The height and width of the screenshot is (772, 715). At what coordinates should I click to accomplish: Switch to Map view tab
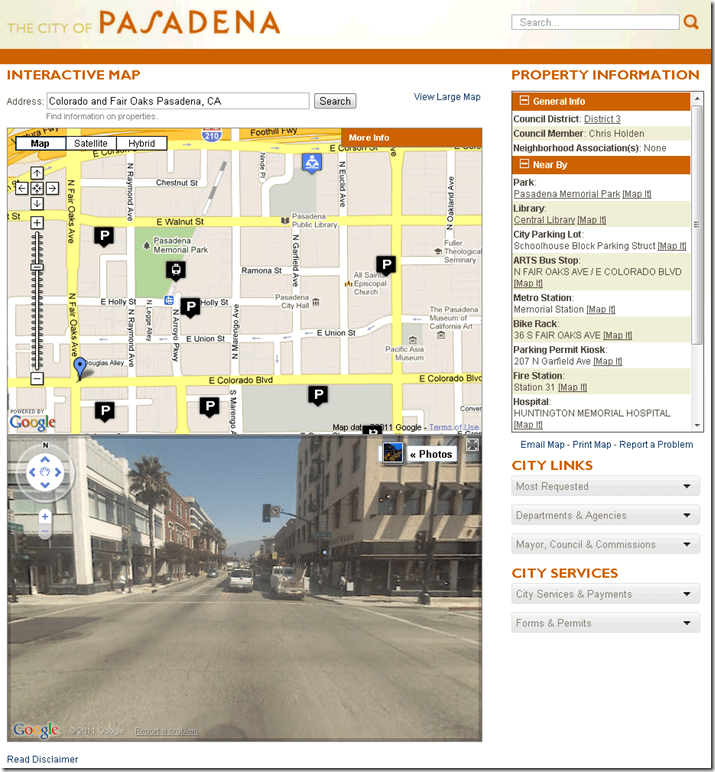[x=40, y=143]
